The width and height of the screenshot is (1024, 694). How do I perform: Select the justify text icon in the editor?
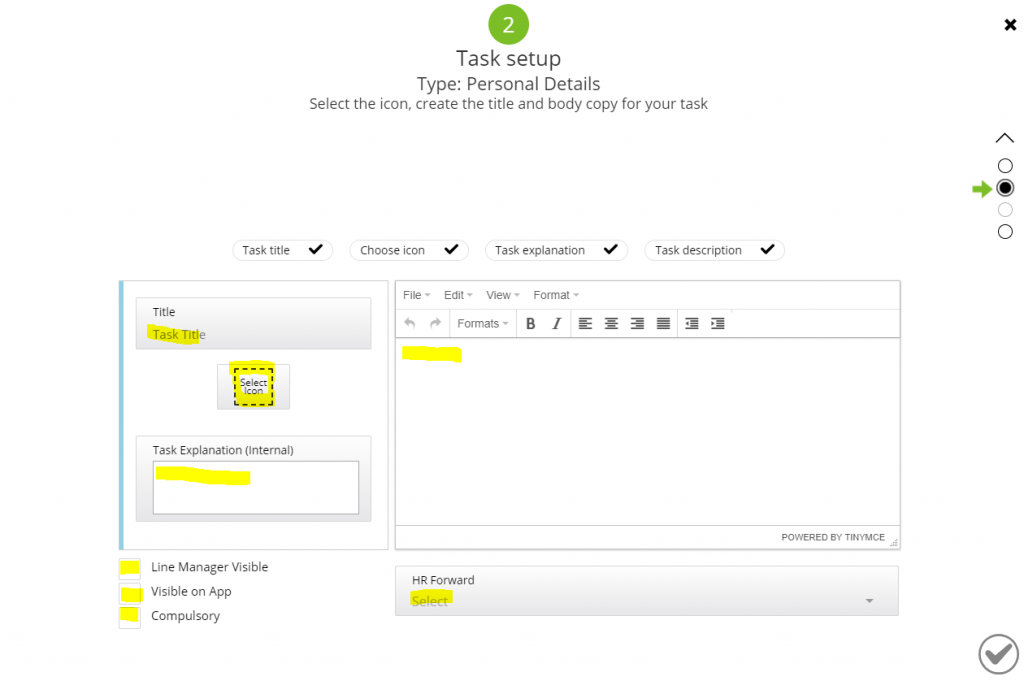663,323
